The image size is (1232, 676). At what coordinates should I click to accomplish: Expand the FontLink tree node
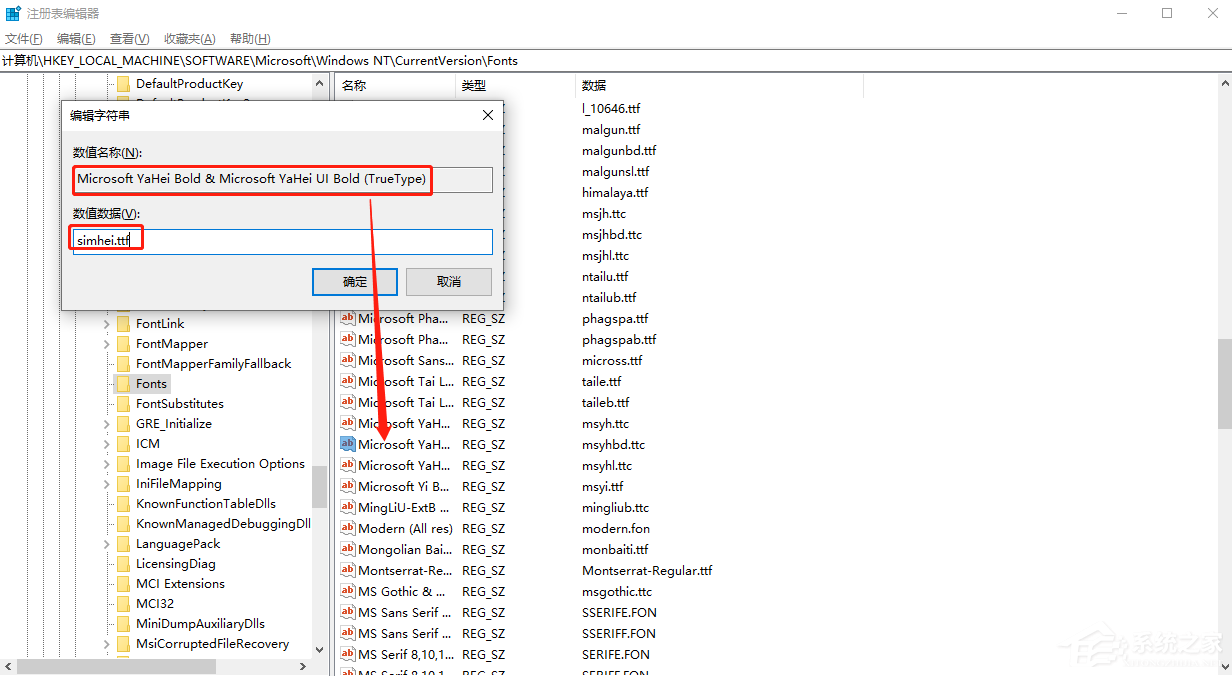click(x=105, y=323)
